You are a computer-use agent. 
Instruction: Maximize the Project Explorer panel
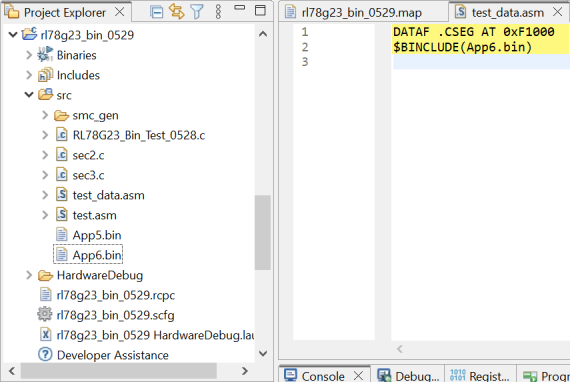pyautogui.click(x=260, y=10)
